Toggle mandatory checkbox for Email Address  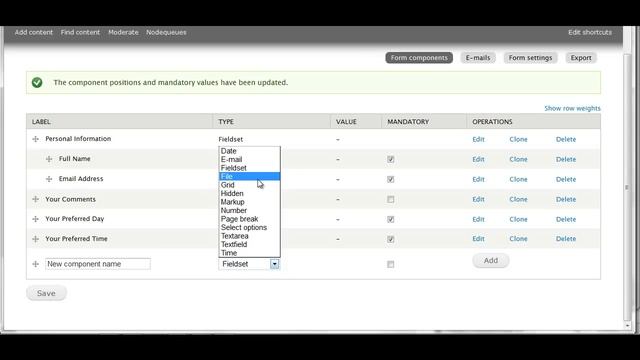[x=391, y=179]
